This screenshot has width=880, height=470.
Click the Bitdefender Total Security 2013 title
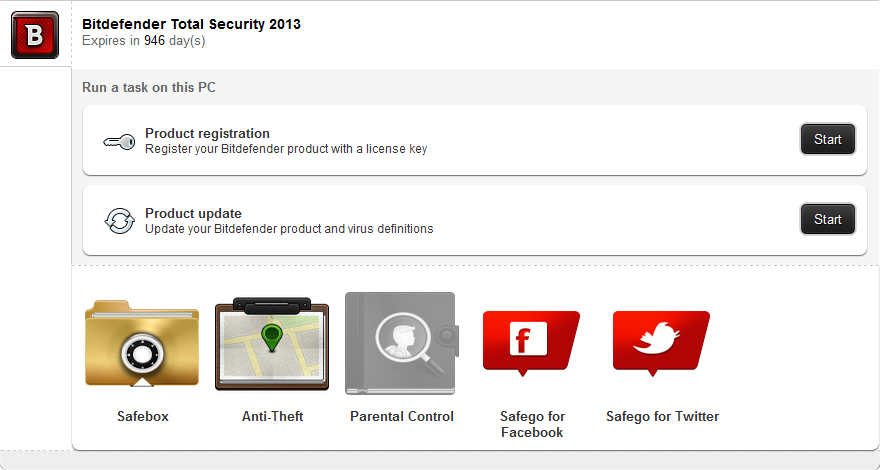(x=191, y=23)
